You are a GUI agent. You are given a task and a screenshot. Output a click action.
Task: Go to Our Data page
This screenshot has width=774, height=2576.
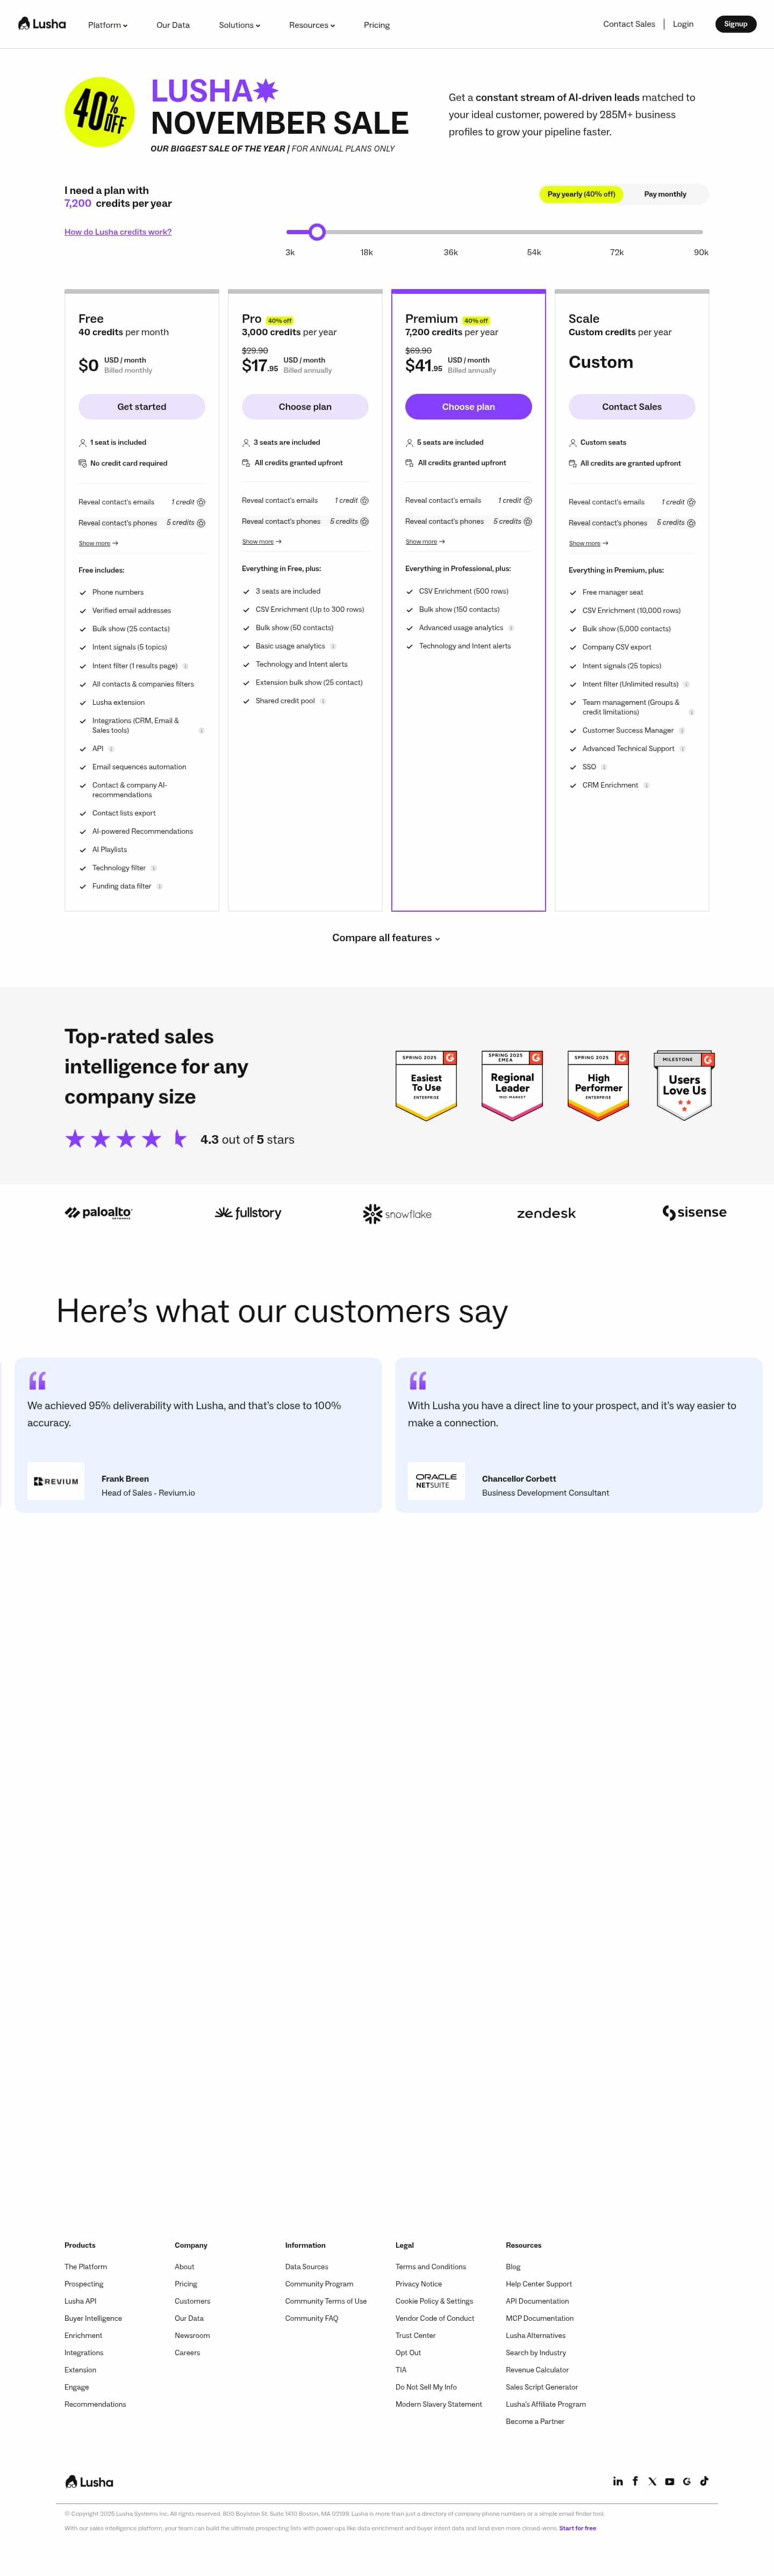[173, 25]
